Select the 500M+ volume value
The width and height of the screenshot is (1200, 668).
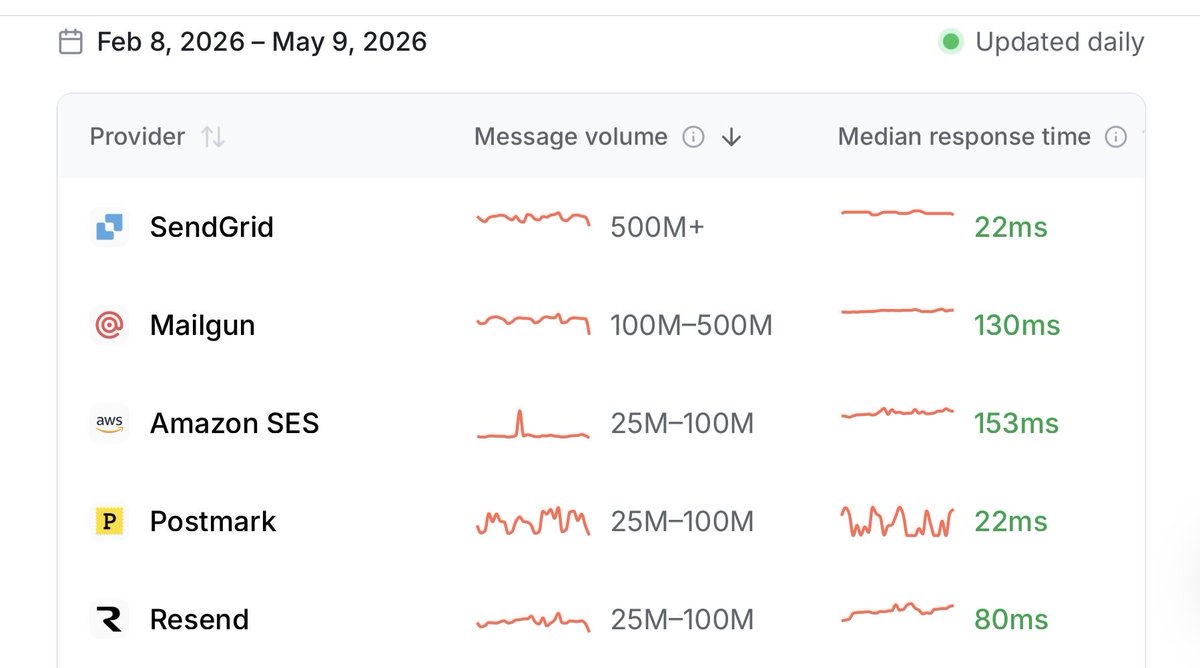pos(657,227)
